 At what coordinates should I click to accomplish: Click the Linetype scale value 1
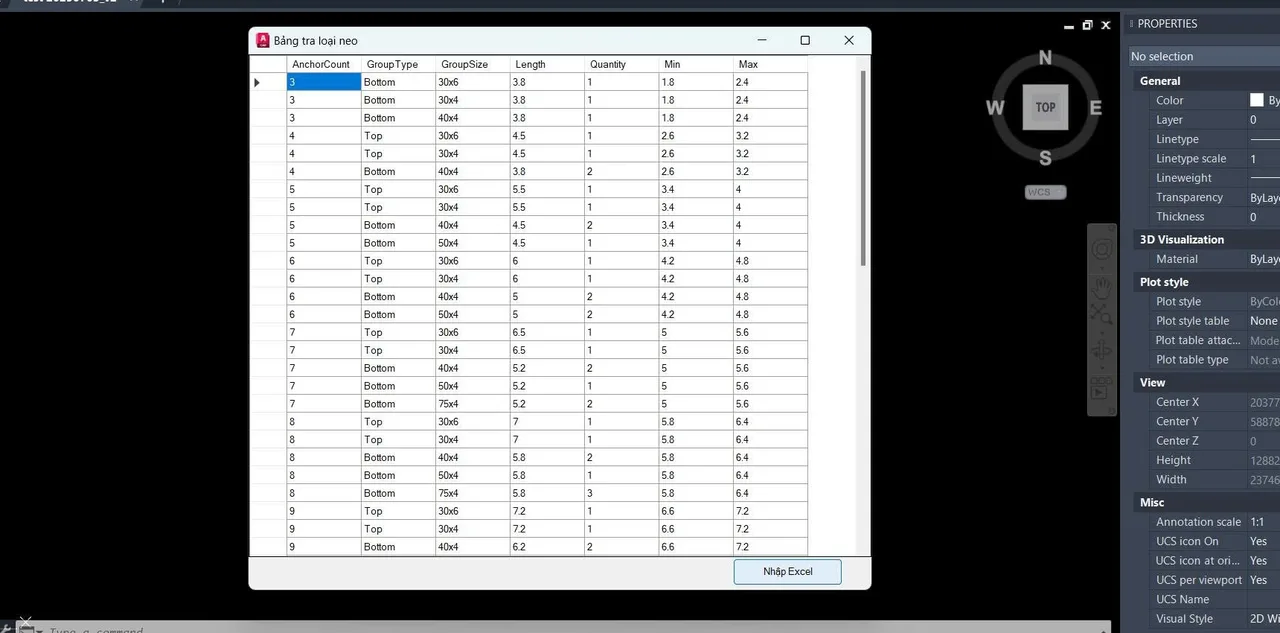click(1253, 159)
